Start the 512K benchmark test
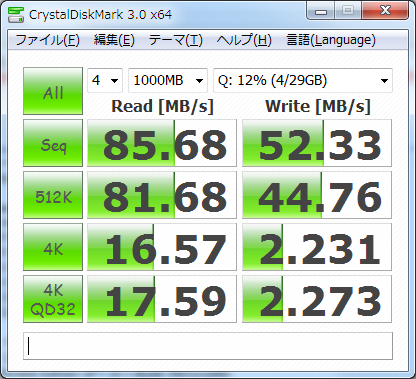This screenshot has width=416, height=379. pyautogui.click(x=53, y=195)
